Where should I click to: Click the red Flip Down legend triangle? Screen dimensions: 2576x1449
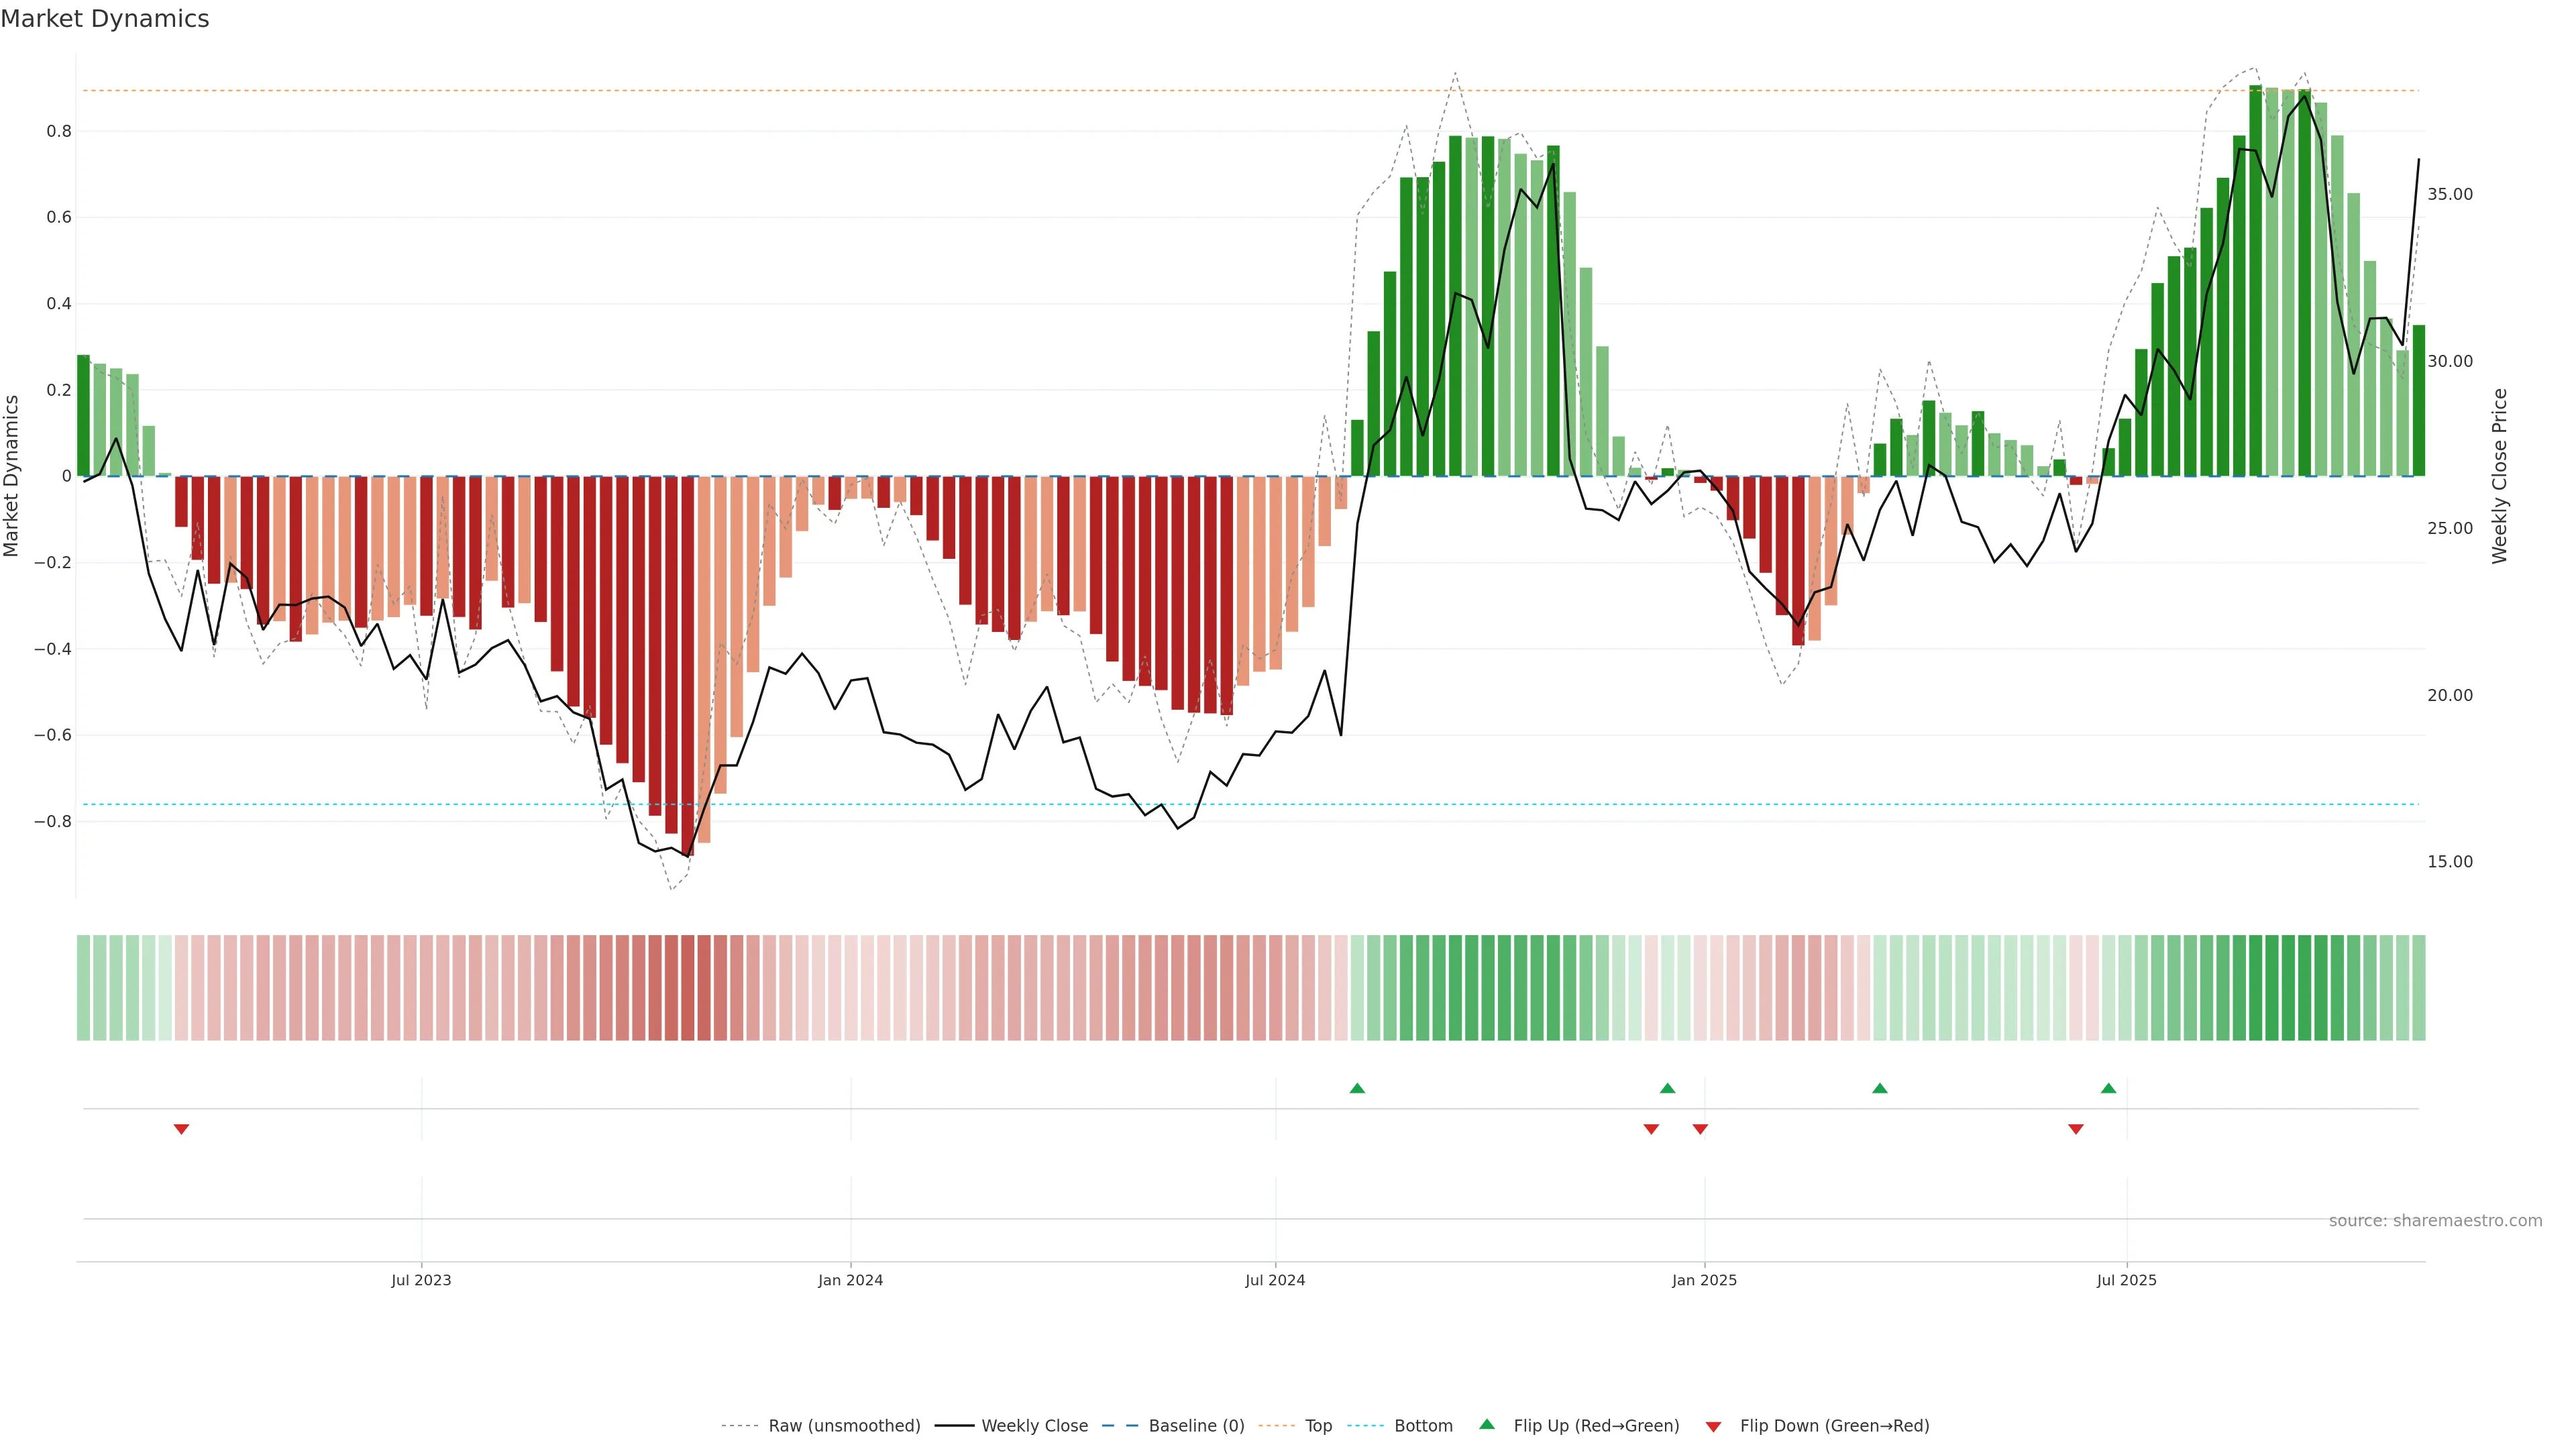[1713, 1426]
